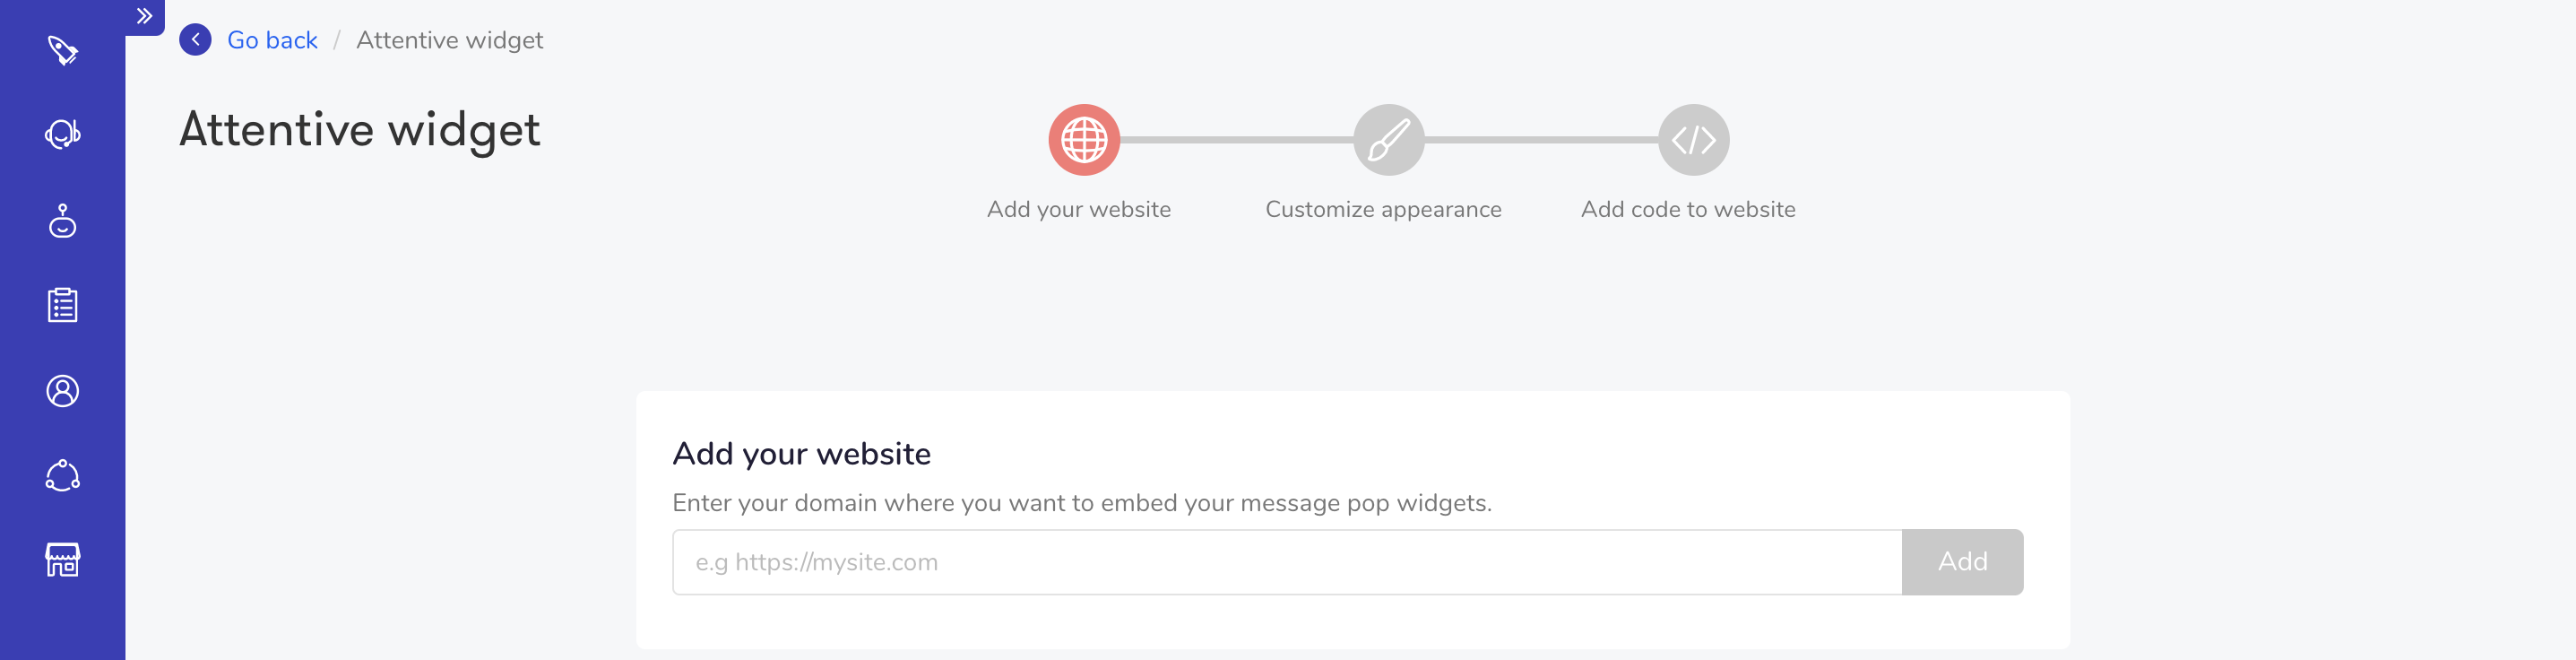The height and width of the screenshot is (660, 2576).
Task: Click the Add button
Action: (1962, 562)
